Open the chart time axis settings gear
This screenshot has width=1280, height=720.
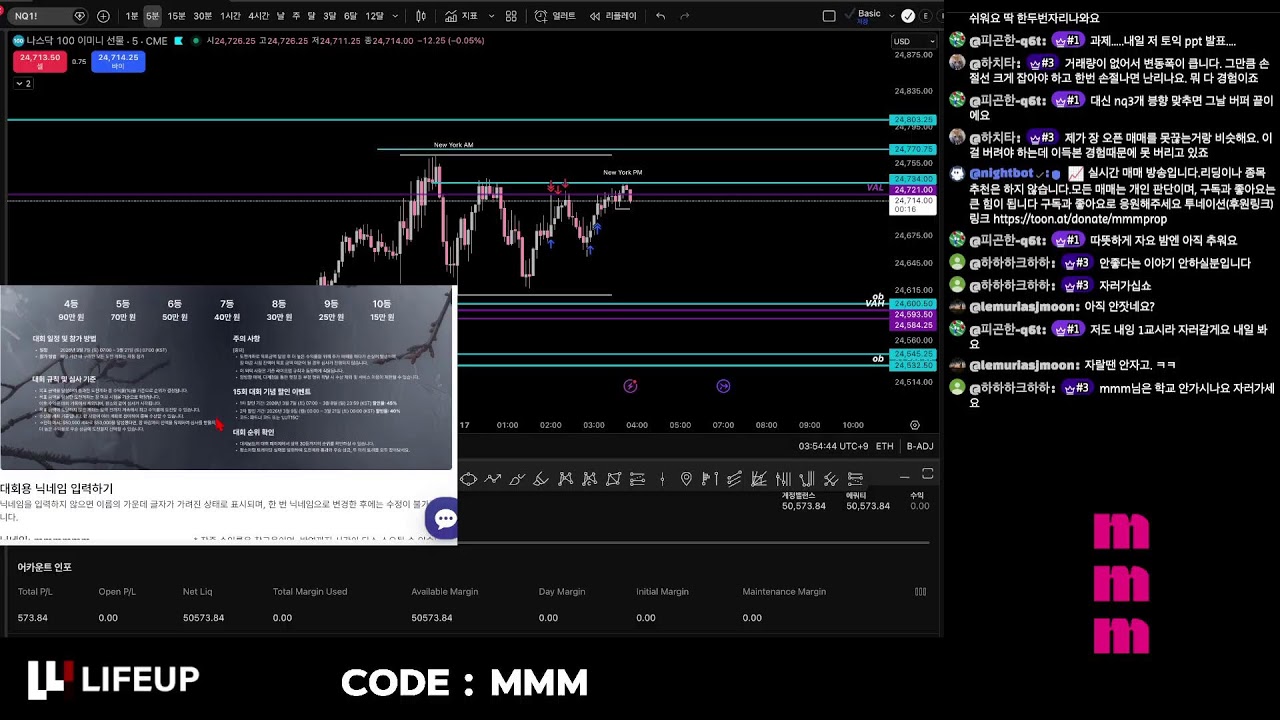click(x=914, y=425)
